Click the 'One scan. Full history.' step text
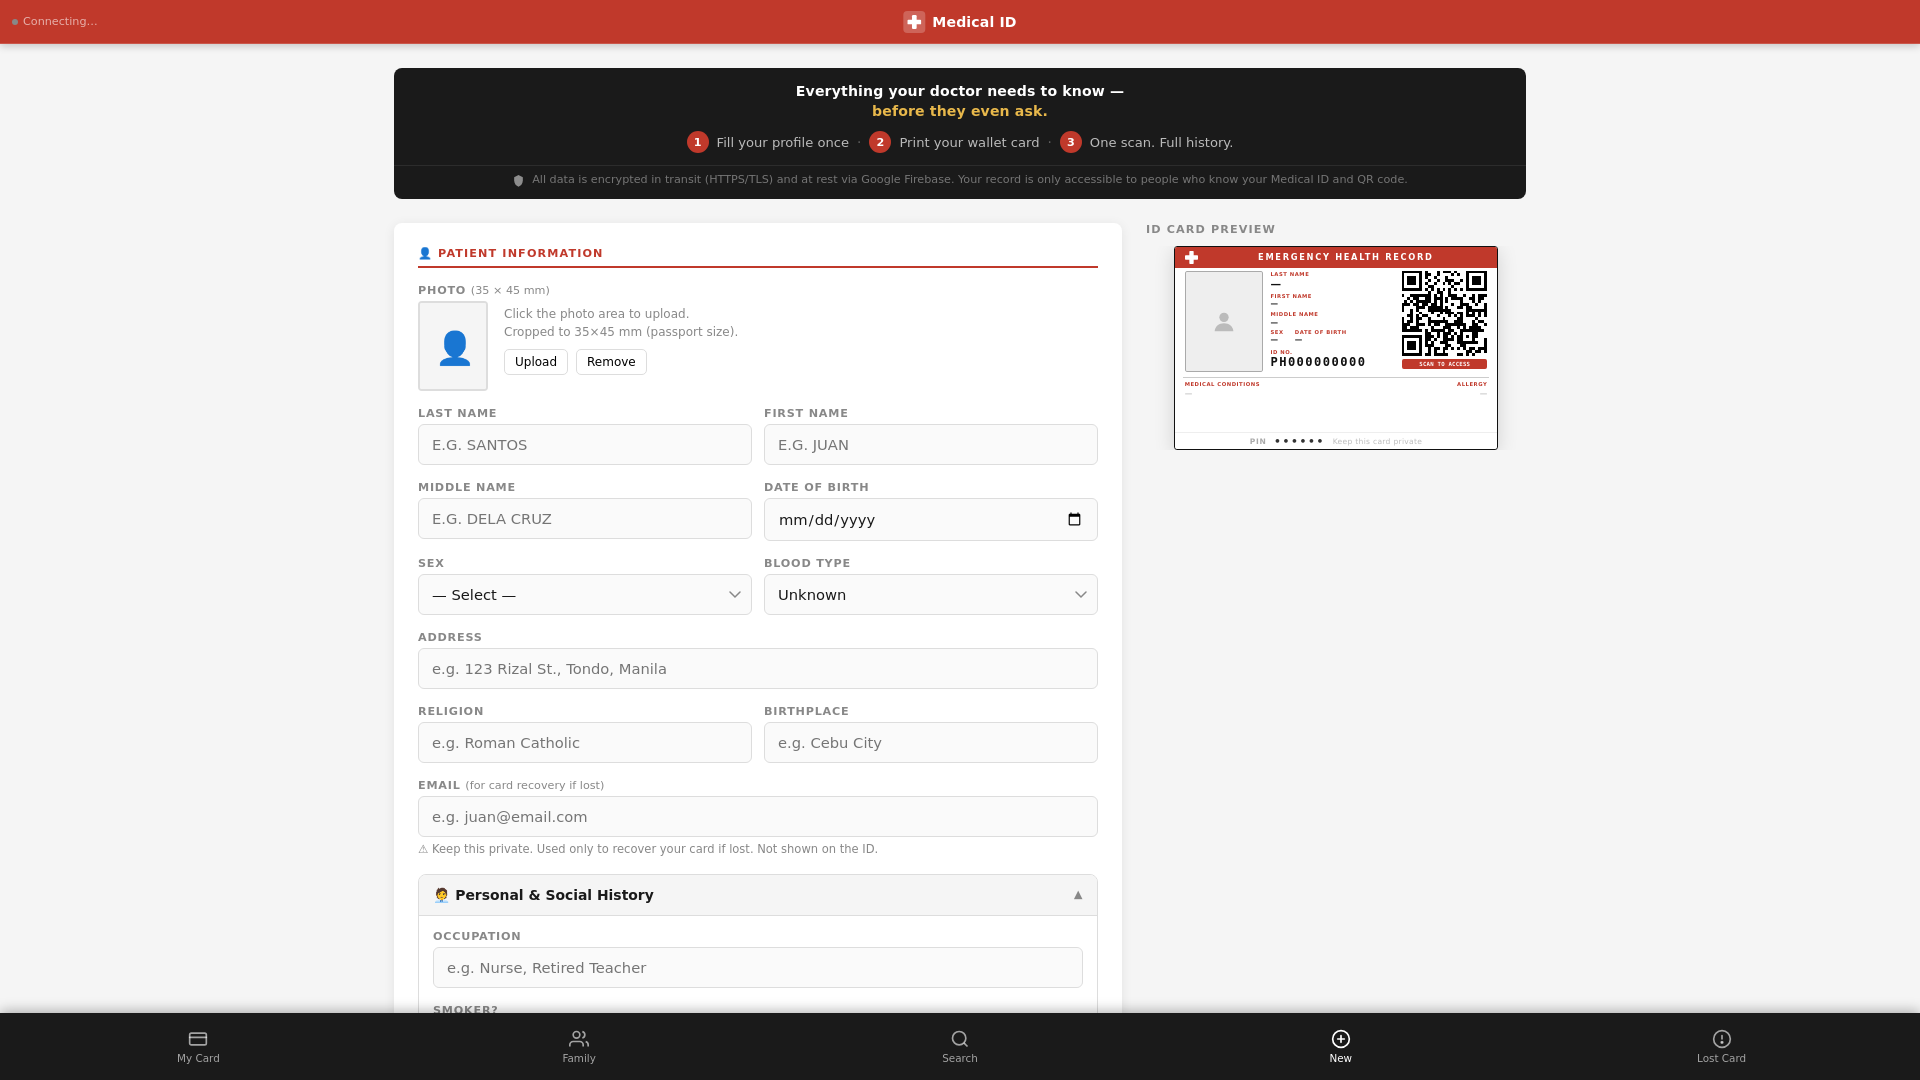 1161,142
